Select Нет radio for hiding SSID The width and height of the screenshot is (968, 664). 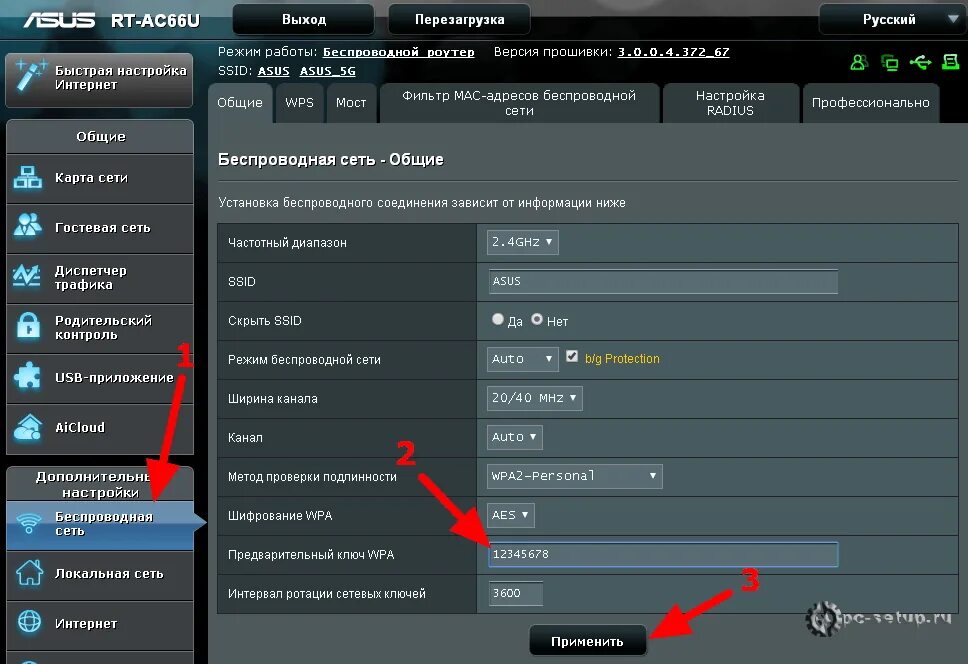click(x=537, y=319)
